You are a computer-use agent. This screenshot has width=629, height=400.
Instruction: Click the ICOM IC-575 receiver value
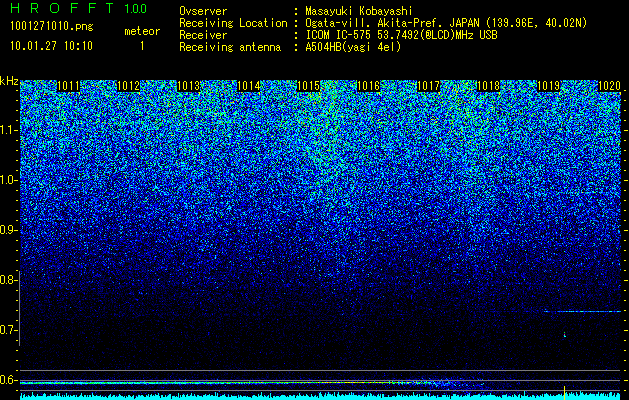pos(401,35)
